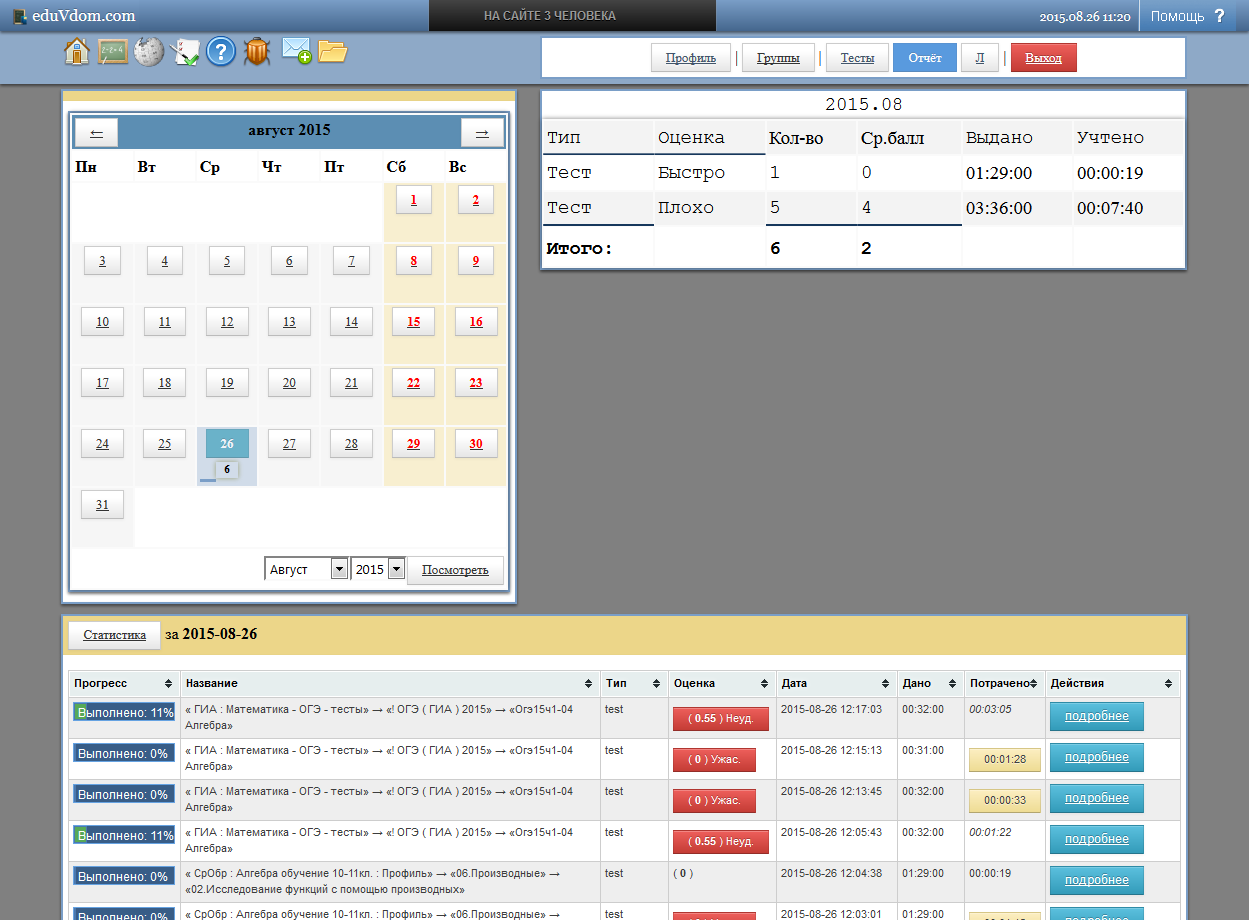Click the new message envelope icon

pyautogui.click(x=296, y=51)
